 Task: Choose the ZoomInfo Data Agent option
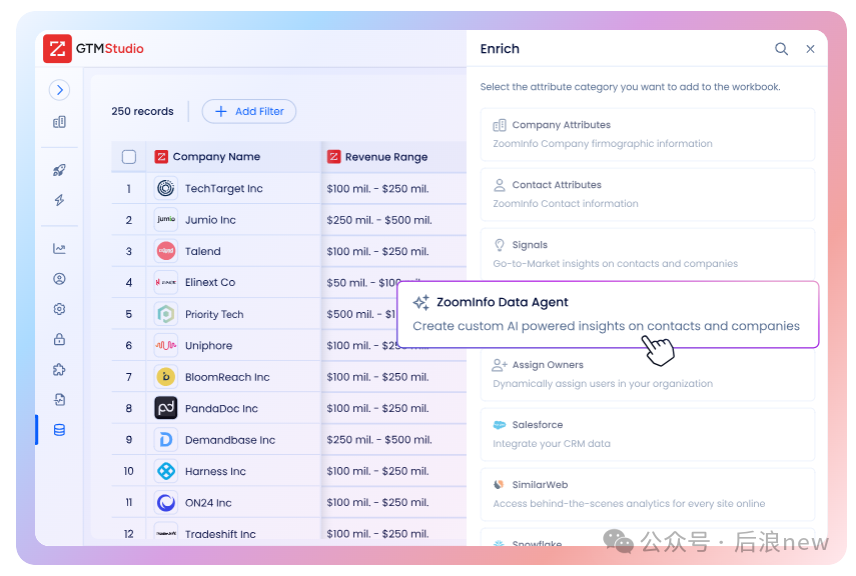(x=608, y=314)
